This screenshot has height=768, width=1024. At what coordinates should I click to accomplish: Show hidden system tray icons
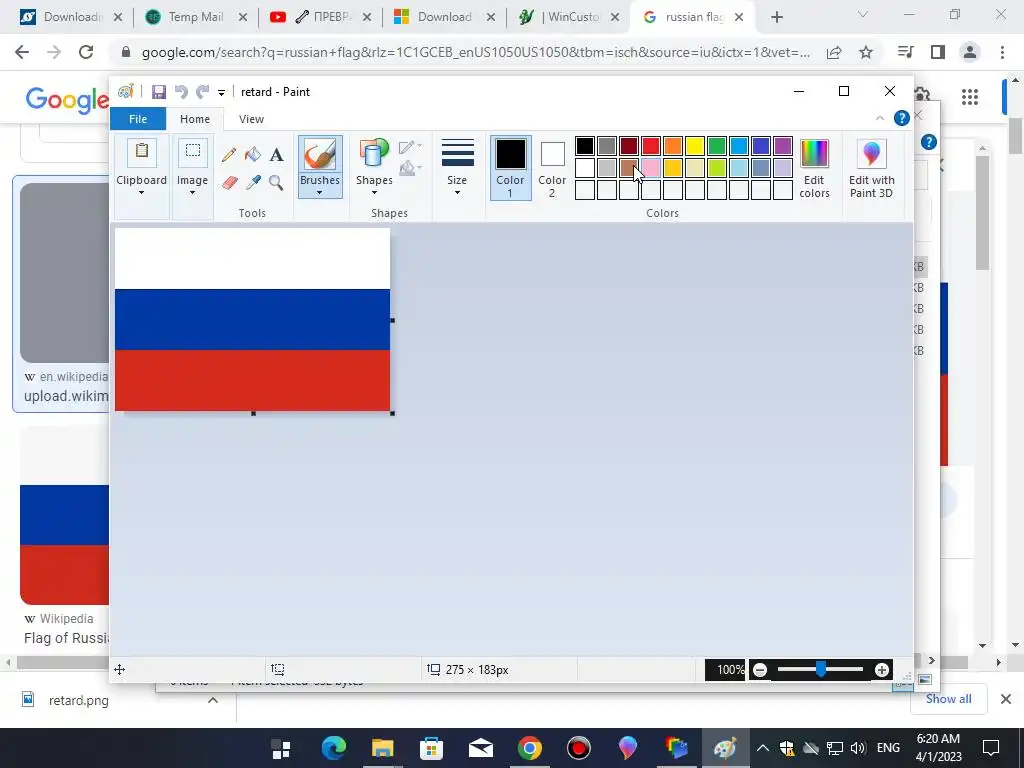(x=762, y=748)
